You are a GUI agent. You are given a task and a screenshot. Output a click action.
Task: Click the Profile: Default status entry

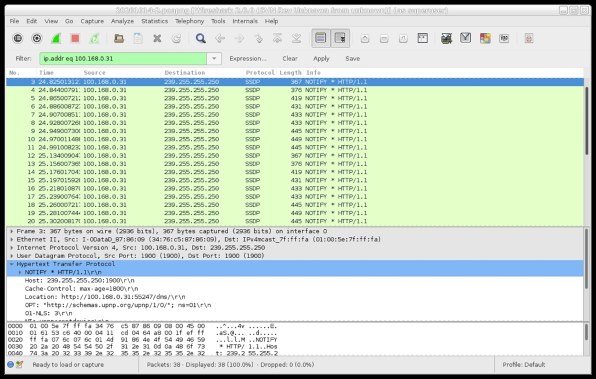pyautogui.click(x=523, y=365)
